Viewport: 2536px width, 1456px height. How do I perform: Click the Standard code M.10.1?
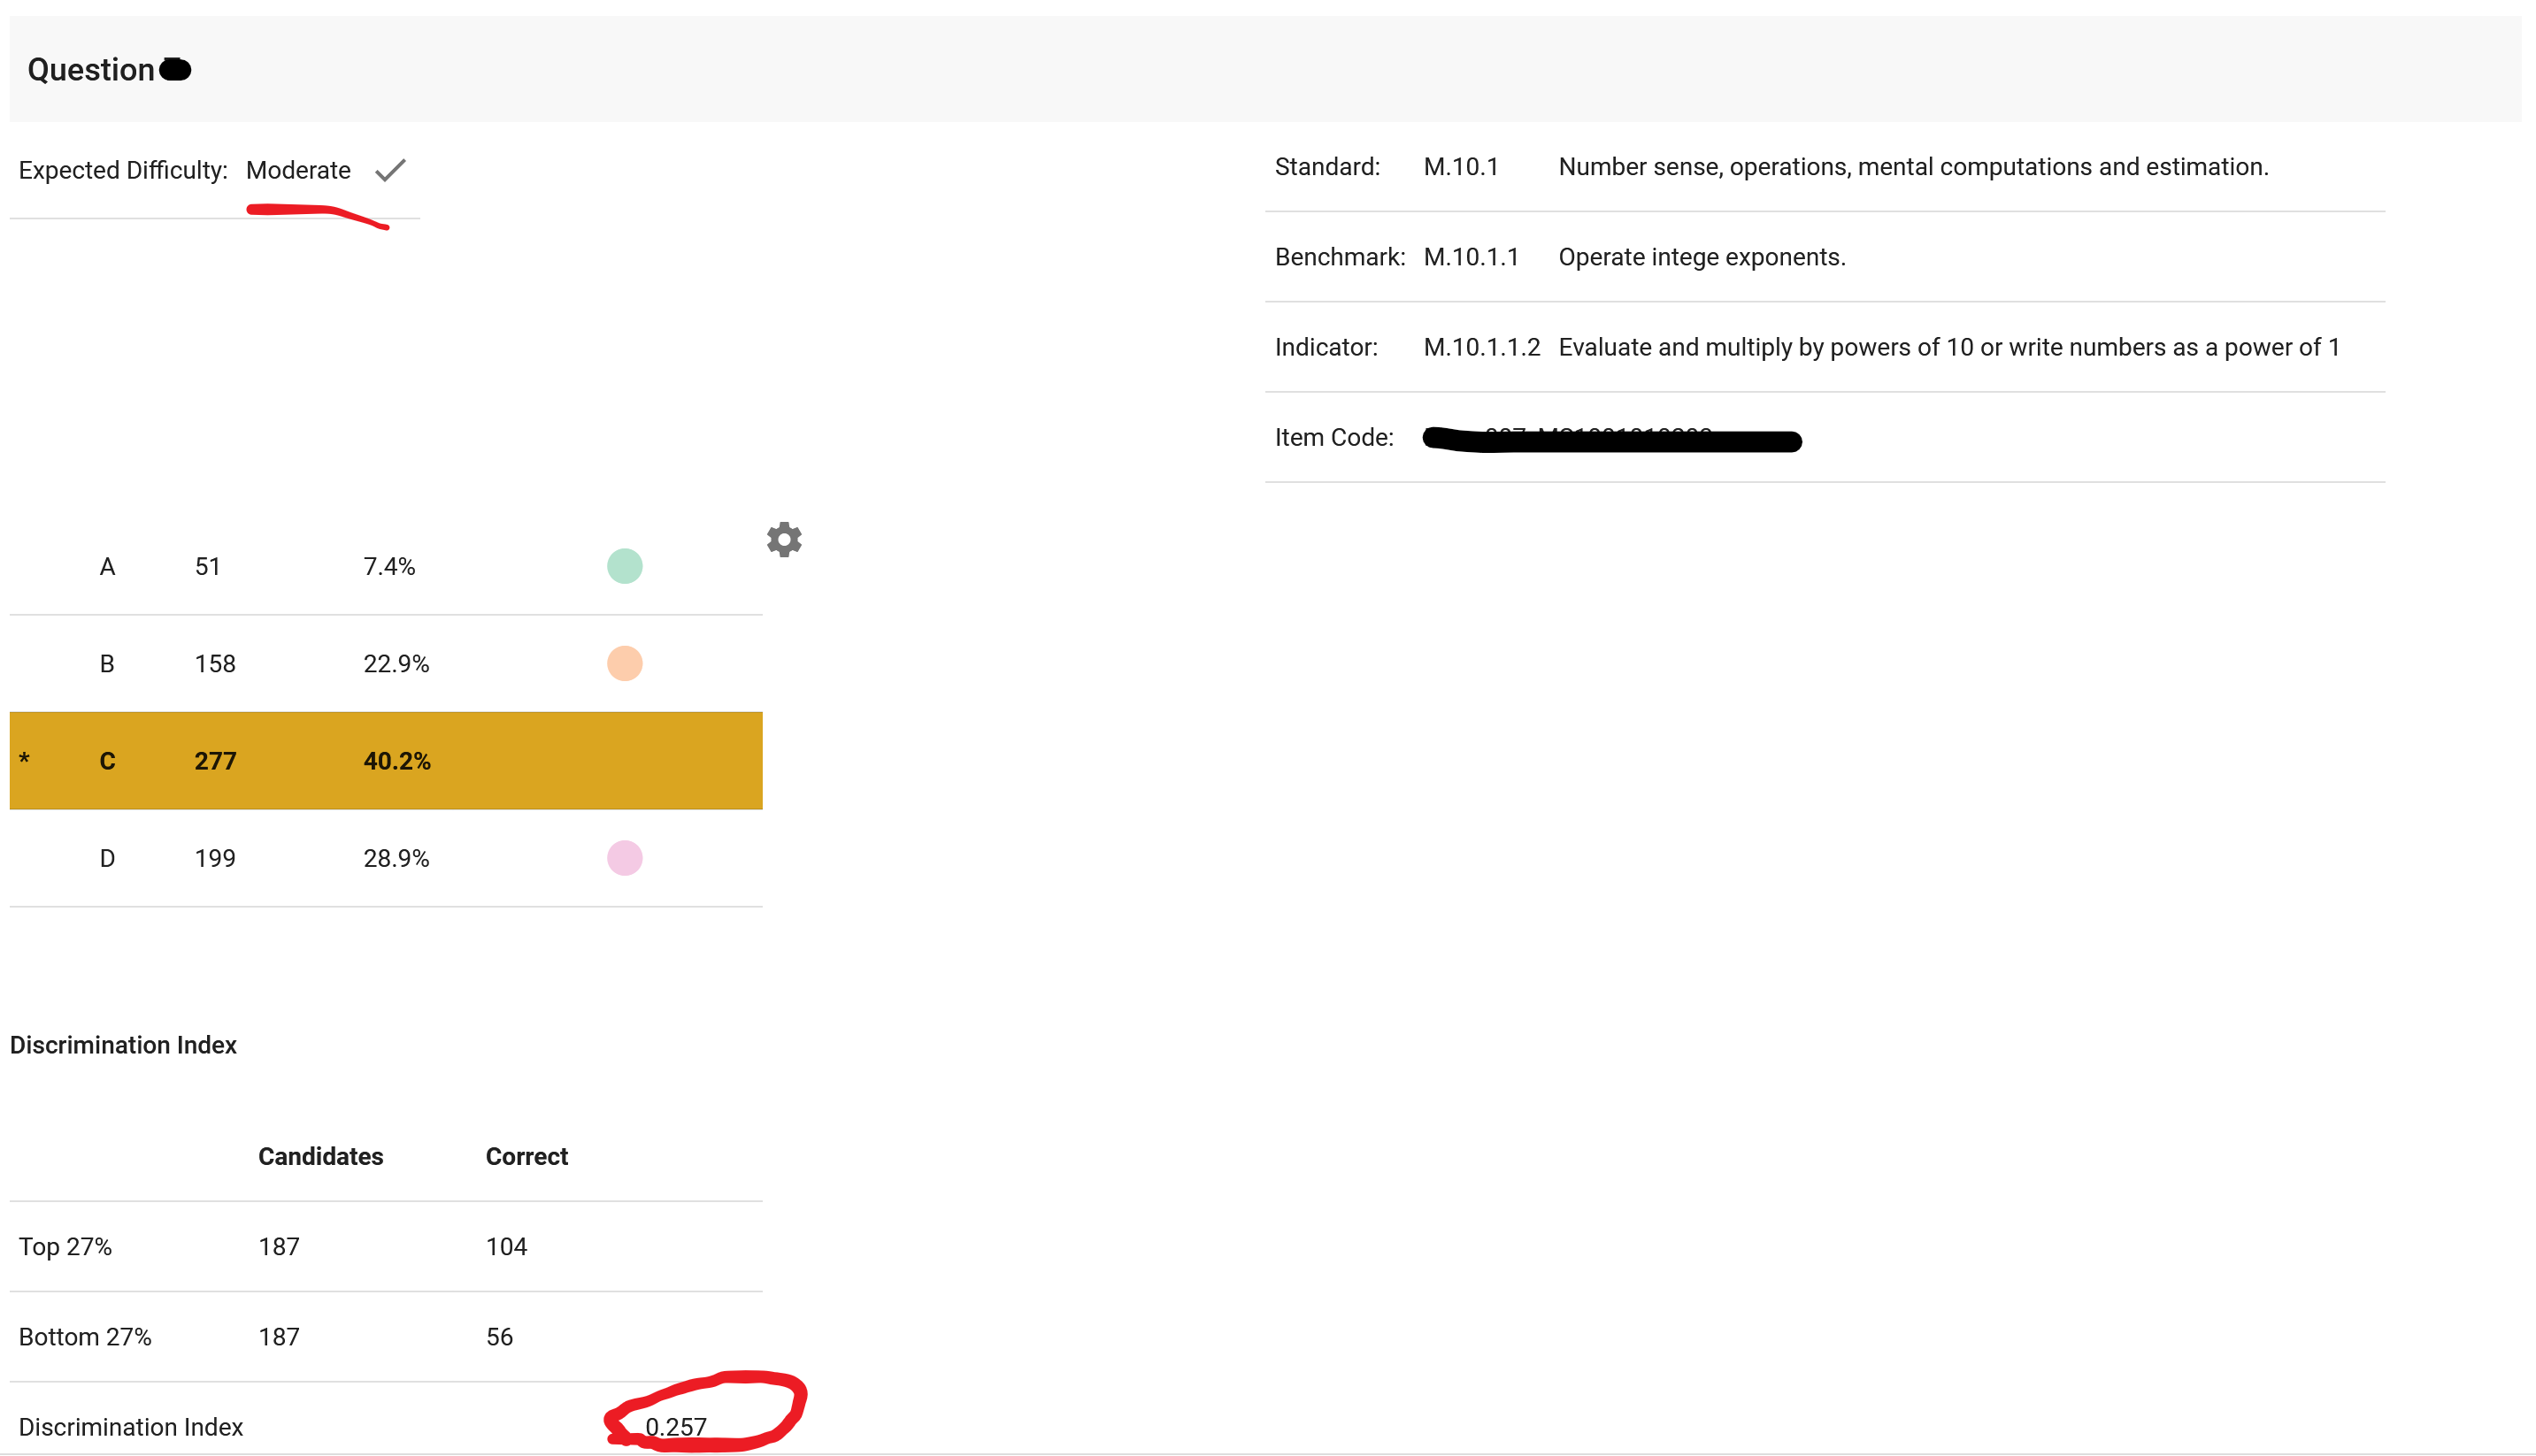tap(1460, 167)
